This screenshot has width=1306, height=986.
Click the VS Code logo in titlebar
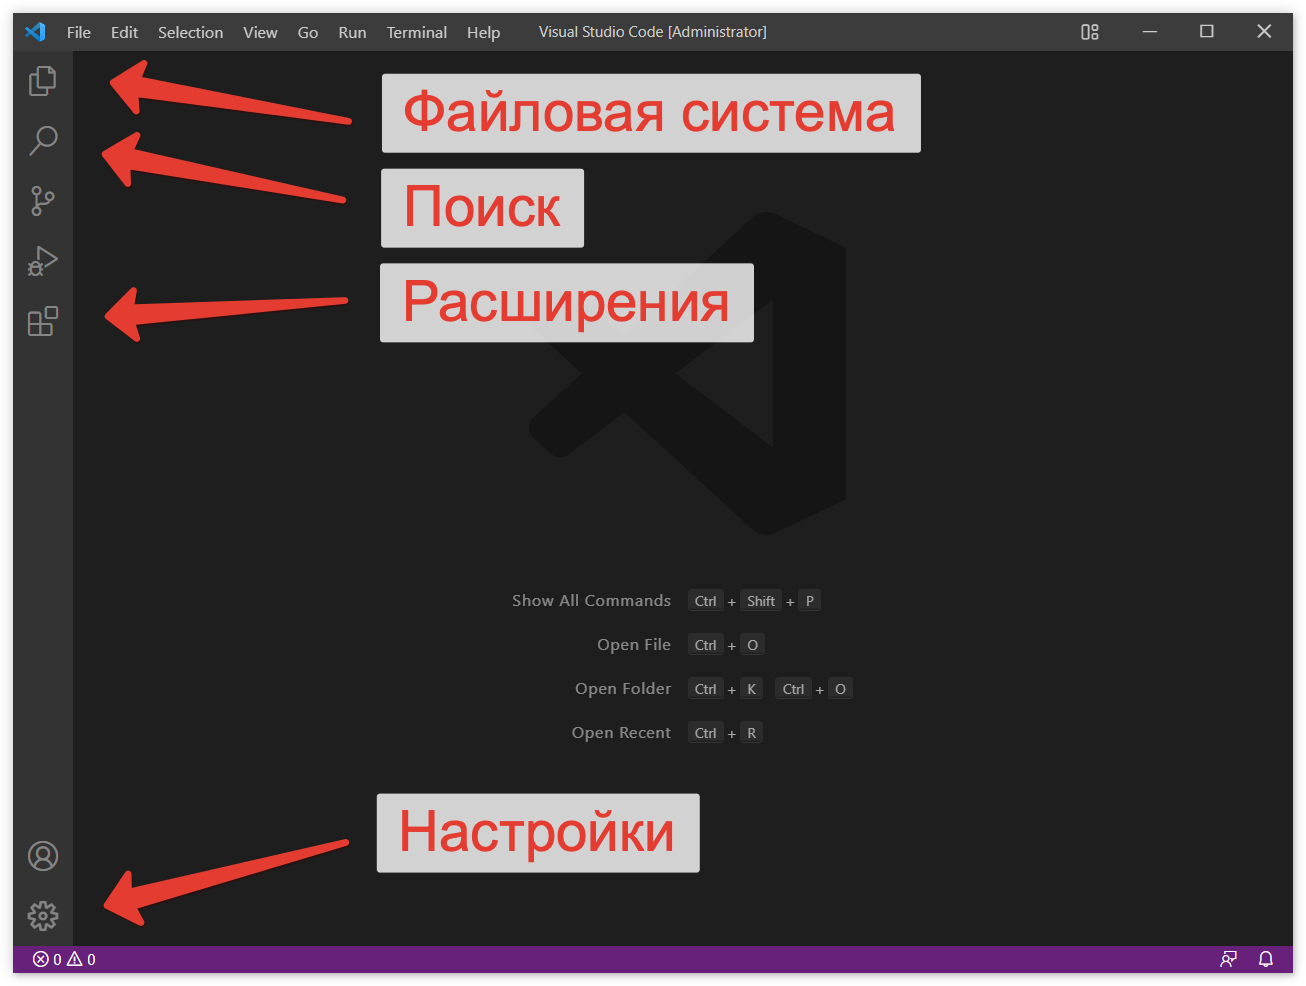(34, 31)
